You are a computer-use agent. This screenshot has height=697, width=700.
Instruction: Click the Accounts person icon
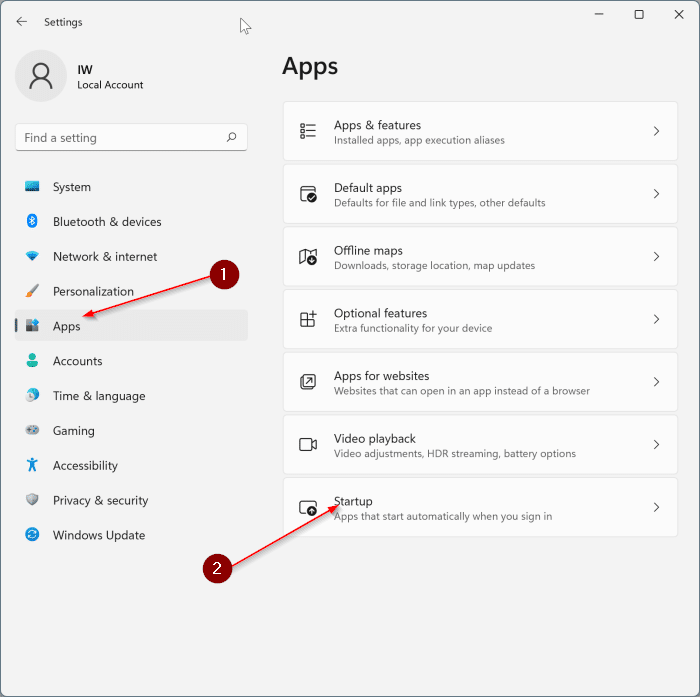click(32, 360)
